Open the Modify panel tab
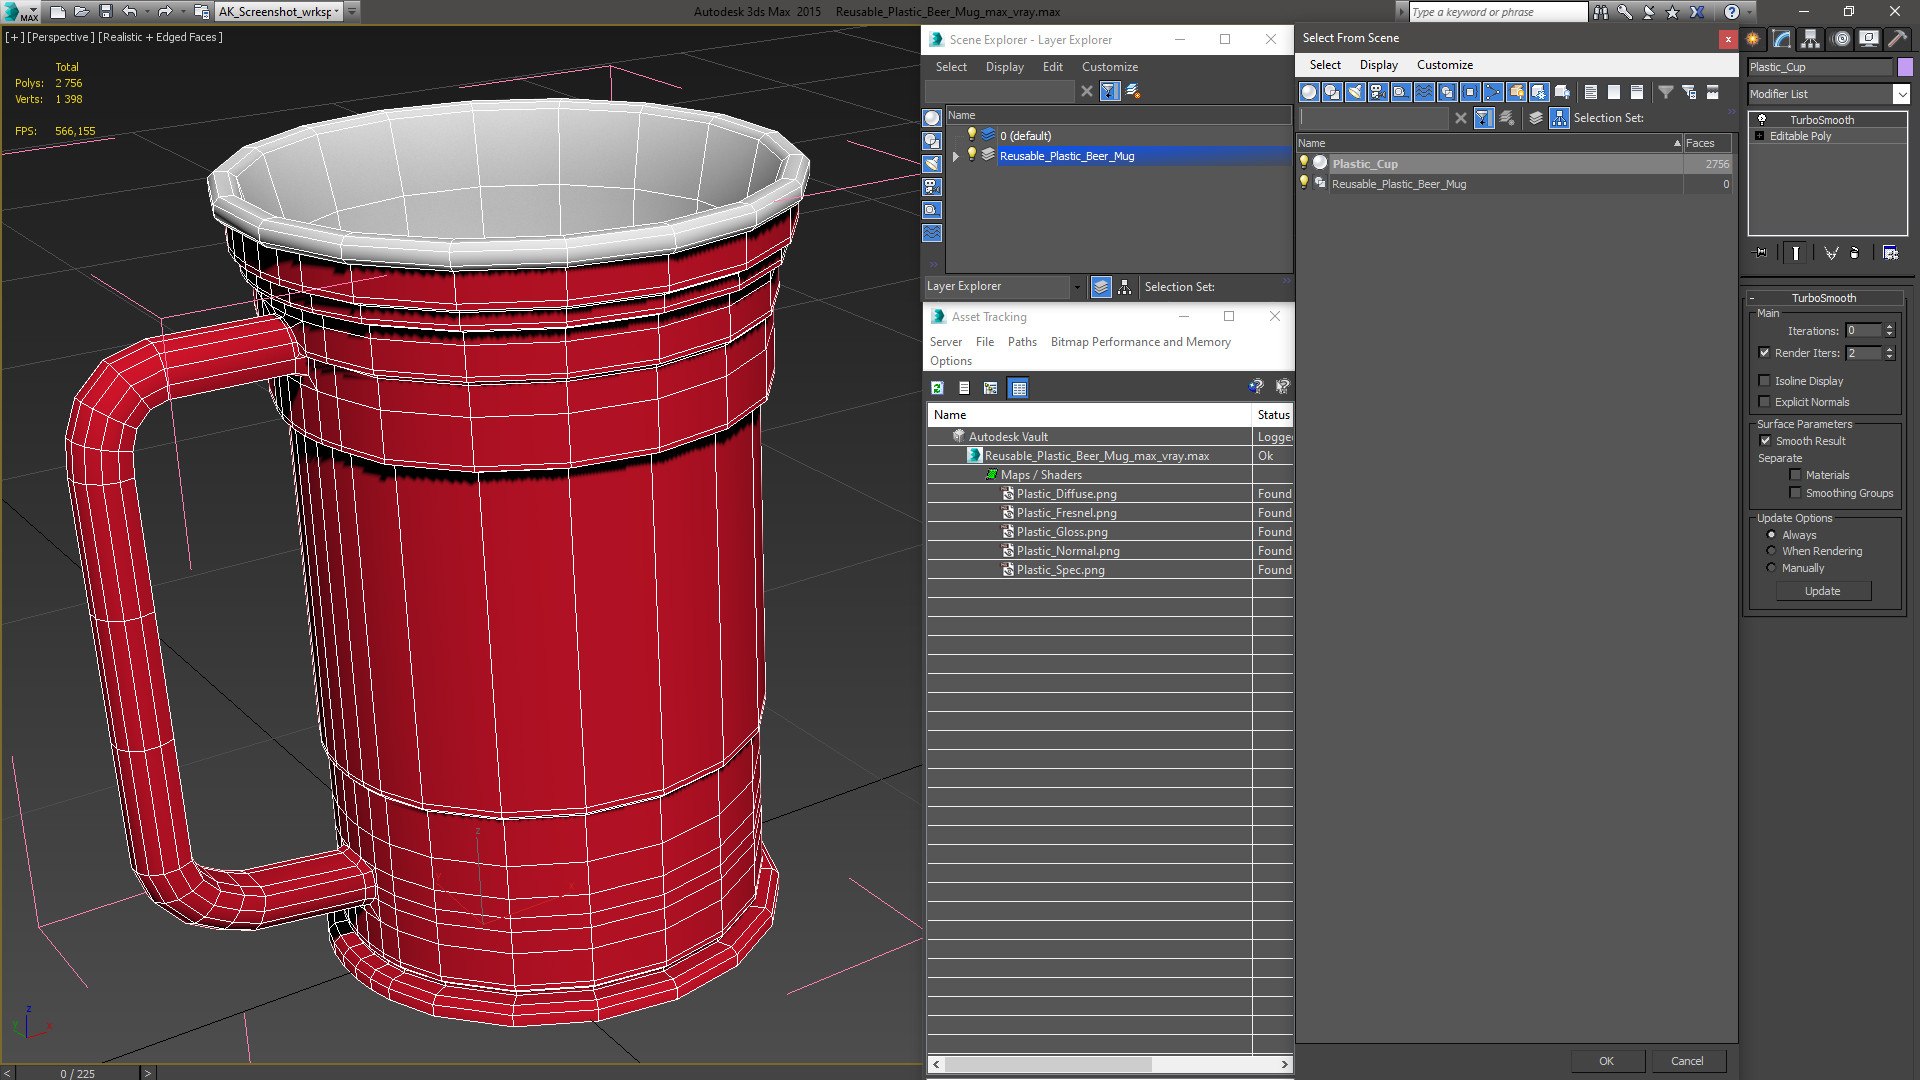The width and height of the screenshot is (1920, 1080). click(1782, 39)
